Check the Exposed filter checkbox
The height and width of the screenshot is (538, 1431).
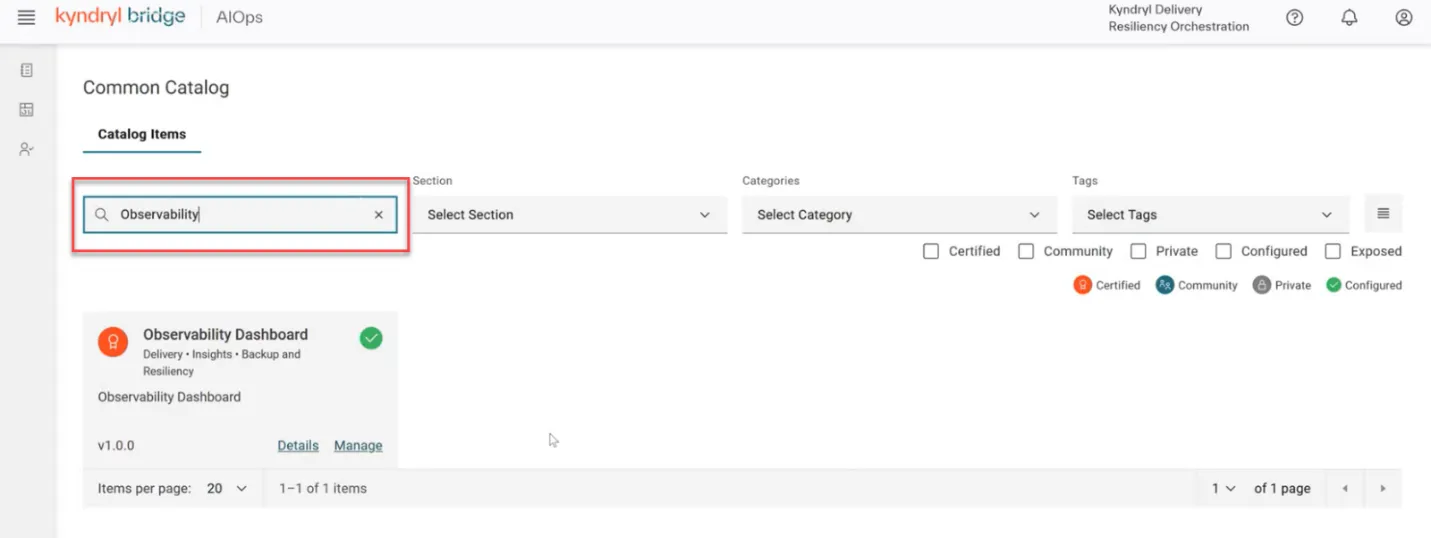tap(1333, 251)
